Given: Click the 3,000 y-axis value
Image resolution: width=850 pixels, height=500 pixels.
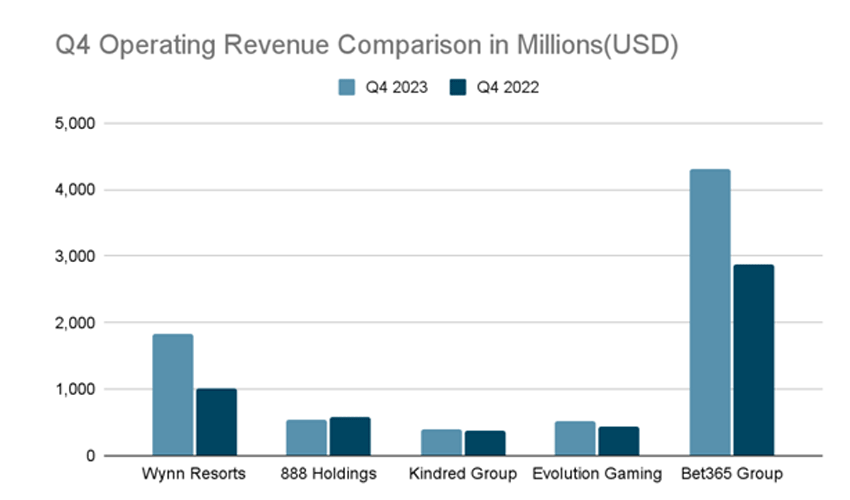Looking at the screenshot, I should 75,256.
